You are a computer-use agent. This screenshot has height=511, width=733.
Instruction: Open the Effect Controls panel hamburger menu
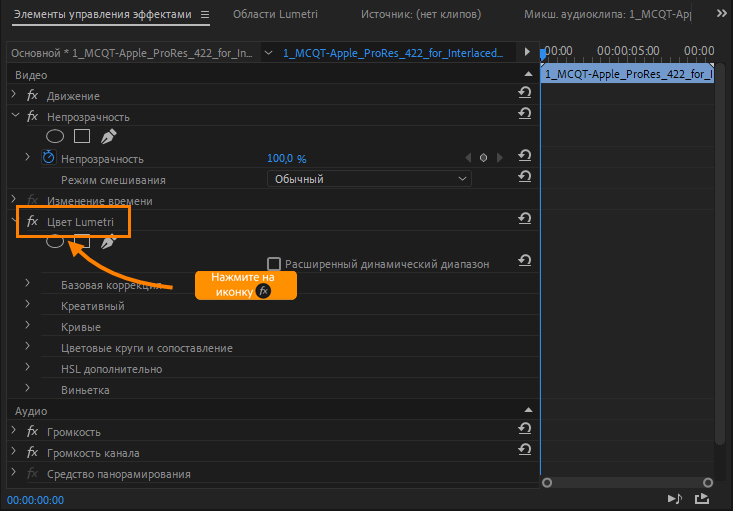(x=205, y=14)
